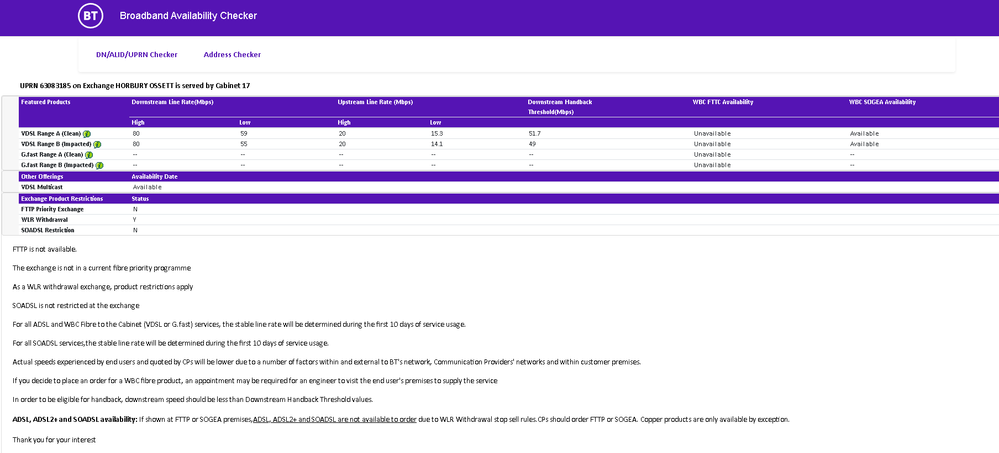The width and height of the screenshot is (999, 453).
Task: Click 'SOADSL is not restricted at the exchange' line
Action: (76, 306)
